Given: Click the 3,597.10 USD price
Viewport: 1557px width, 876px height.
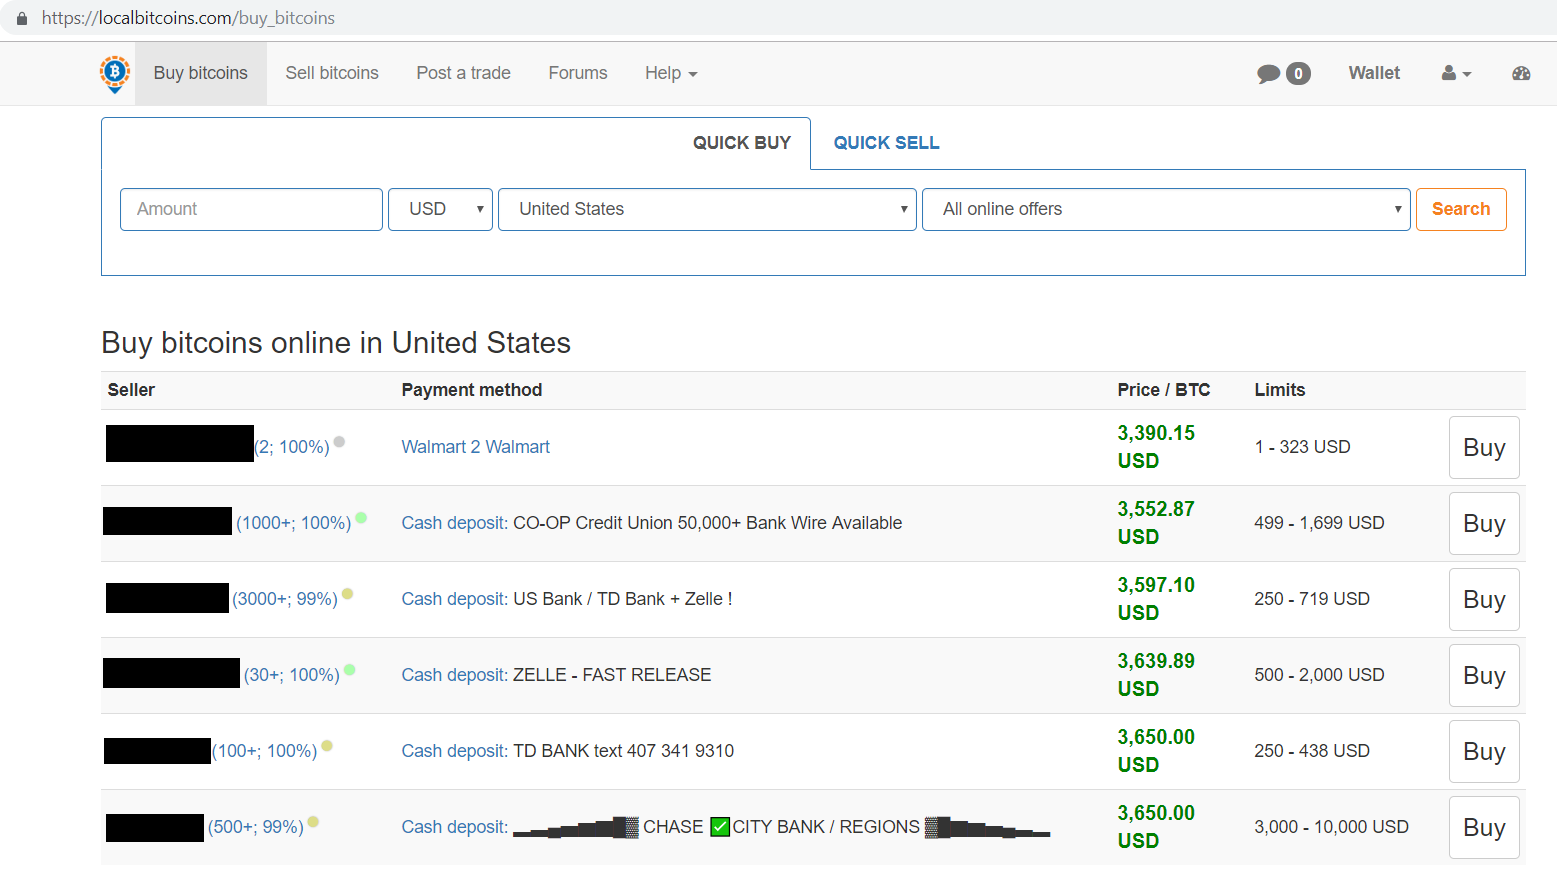Looking at the screenshot, I should tap(1156, 599).
